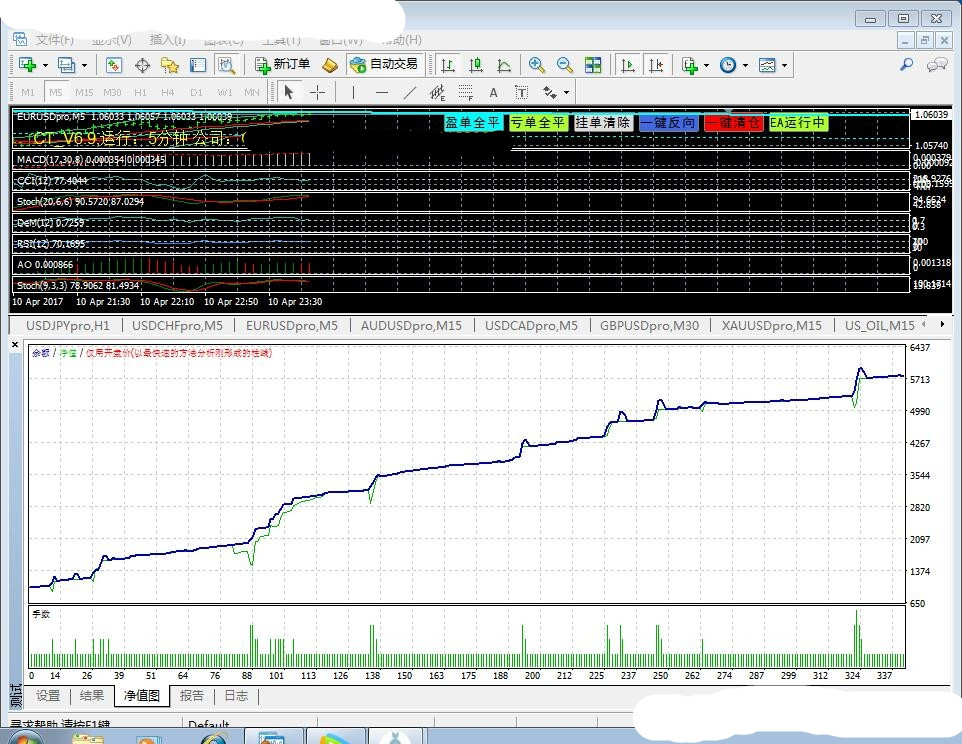This screenshot has width=962, height=744.
Task: Click the Tile Windows grid icon
Action: click(x=594, y=65)
